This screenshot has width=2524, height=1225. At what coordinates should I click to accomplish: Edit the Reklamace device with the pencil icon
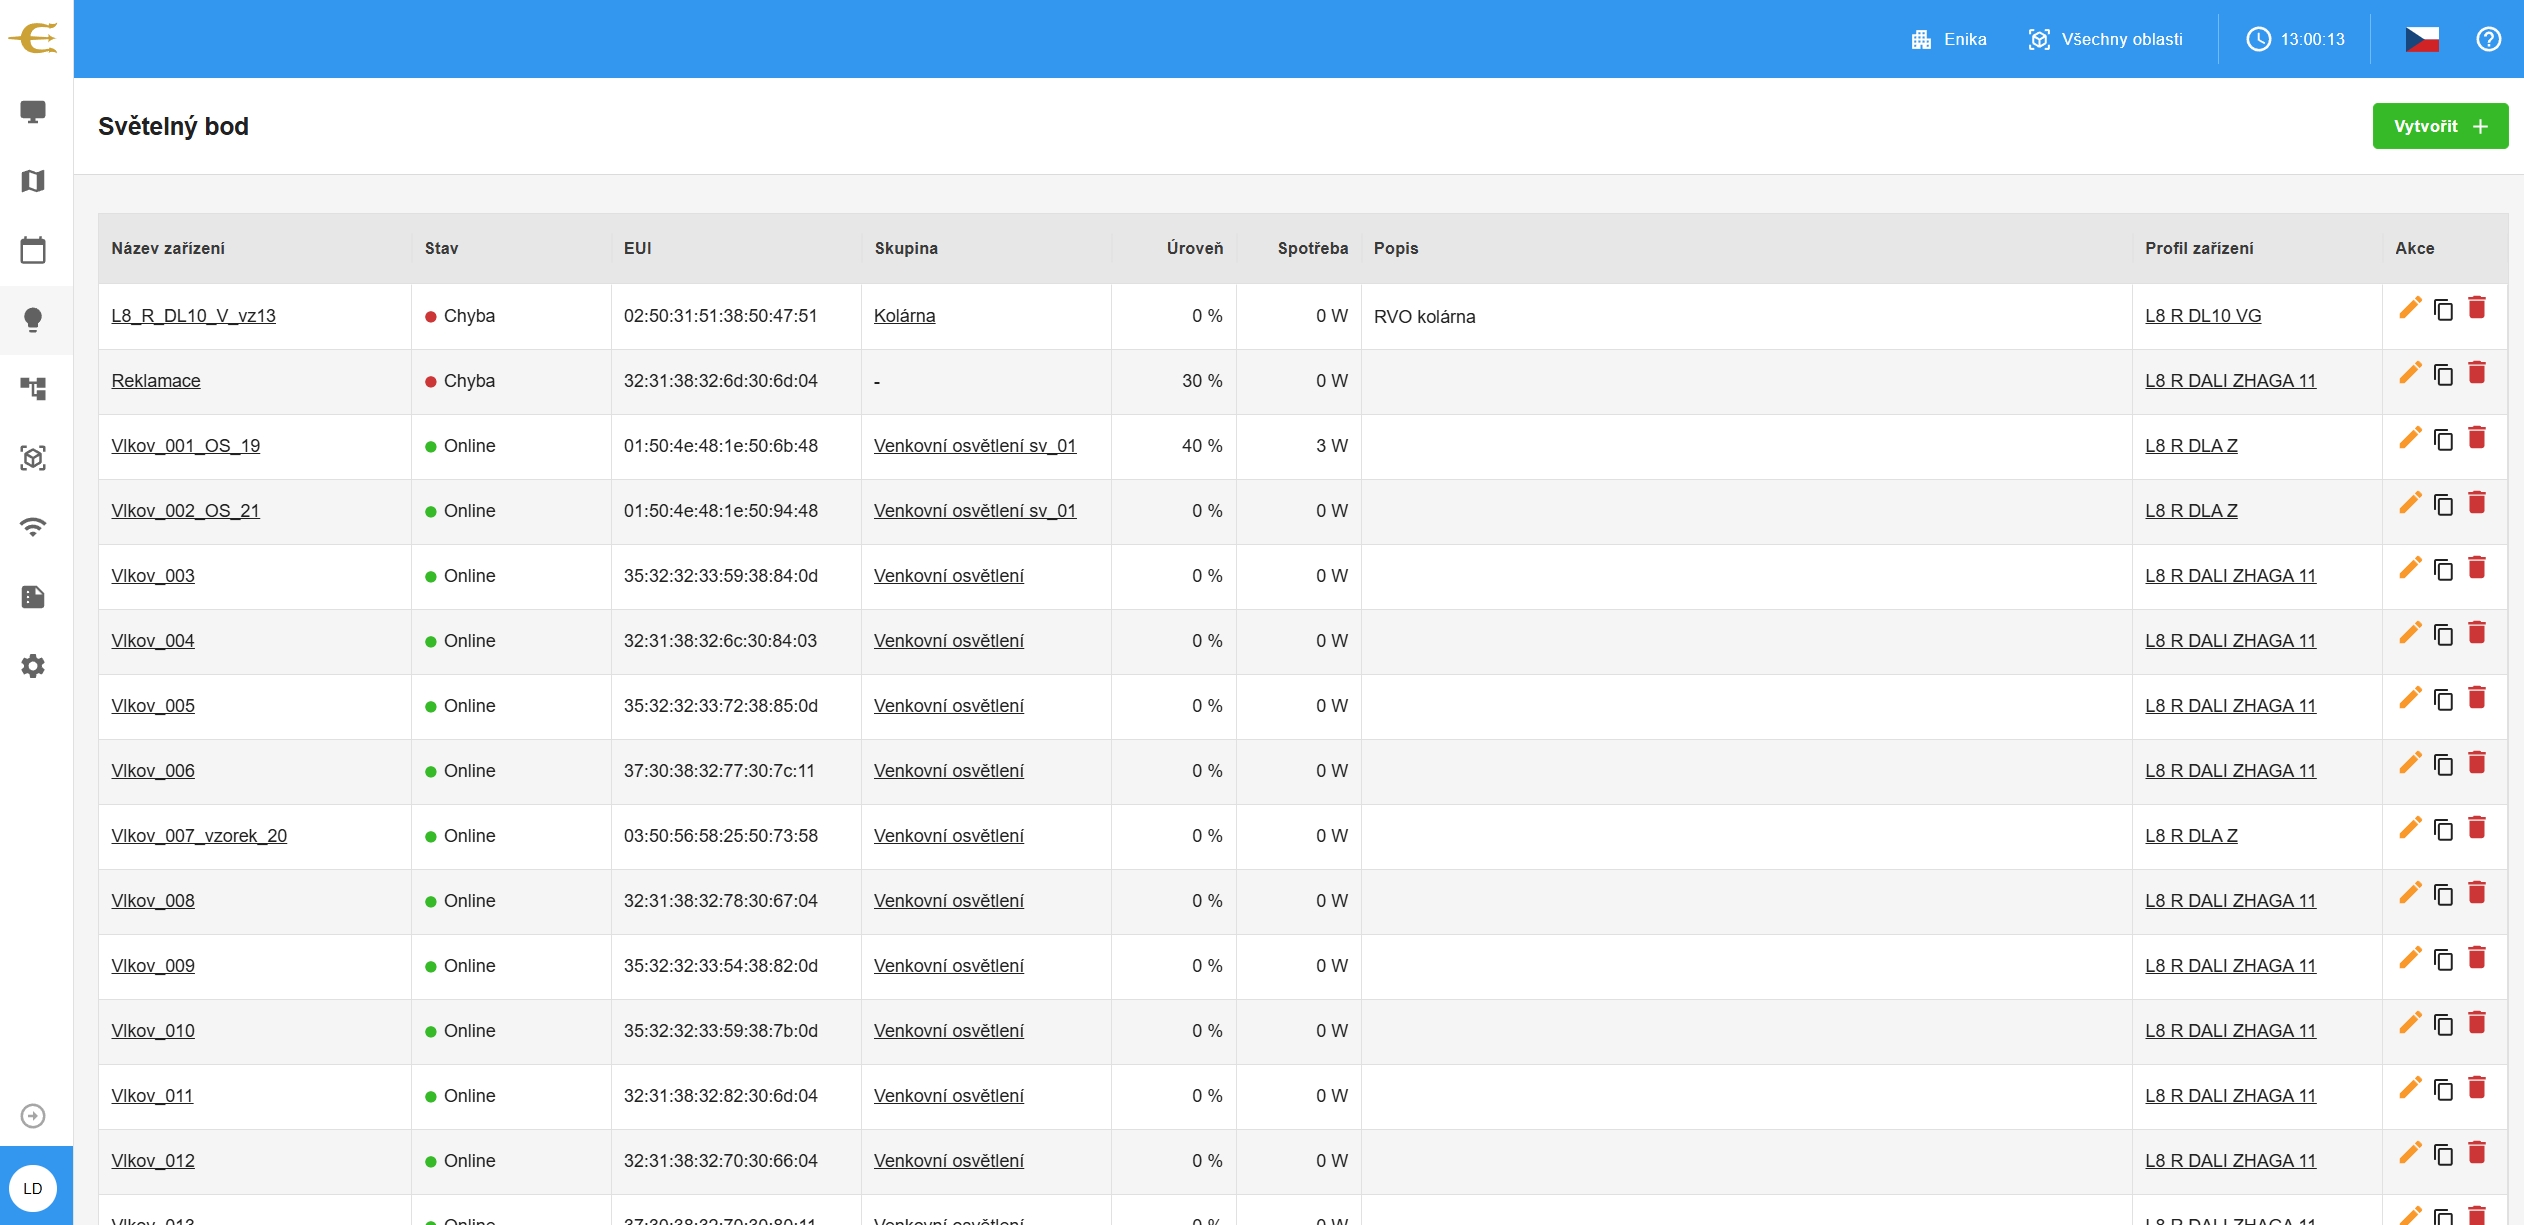pos(2410,373)
